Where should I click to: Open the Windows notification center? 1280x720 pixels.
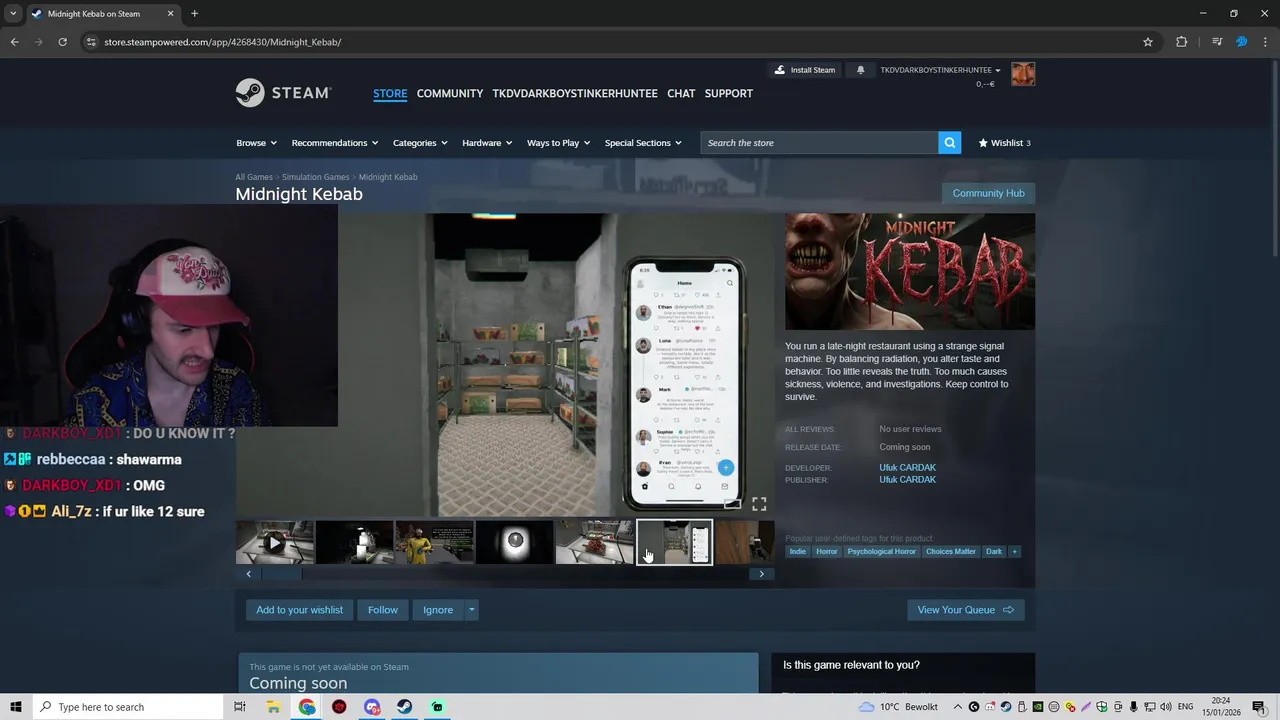(1259, 707)
